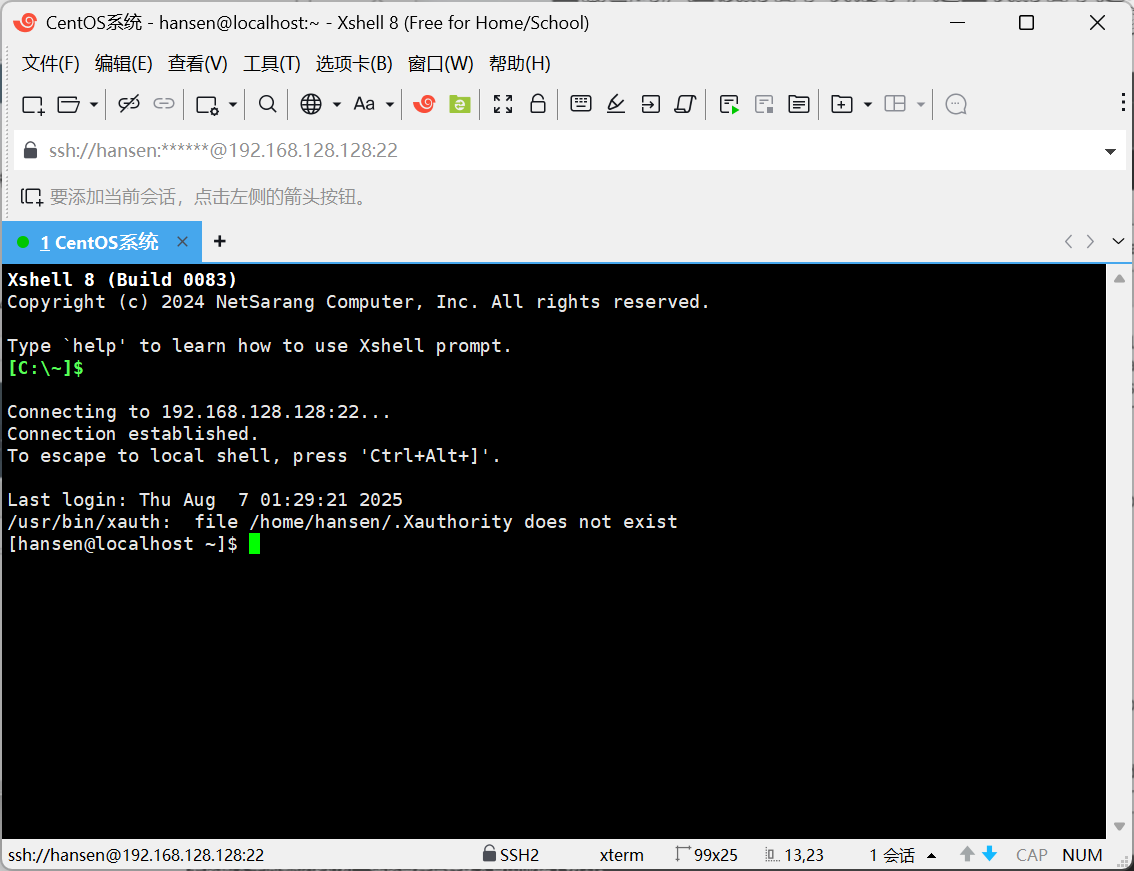Close the CentOS系统 session tab
The image size is (1134, 871).
182,241
